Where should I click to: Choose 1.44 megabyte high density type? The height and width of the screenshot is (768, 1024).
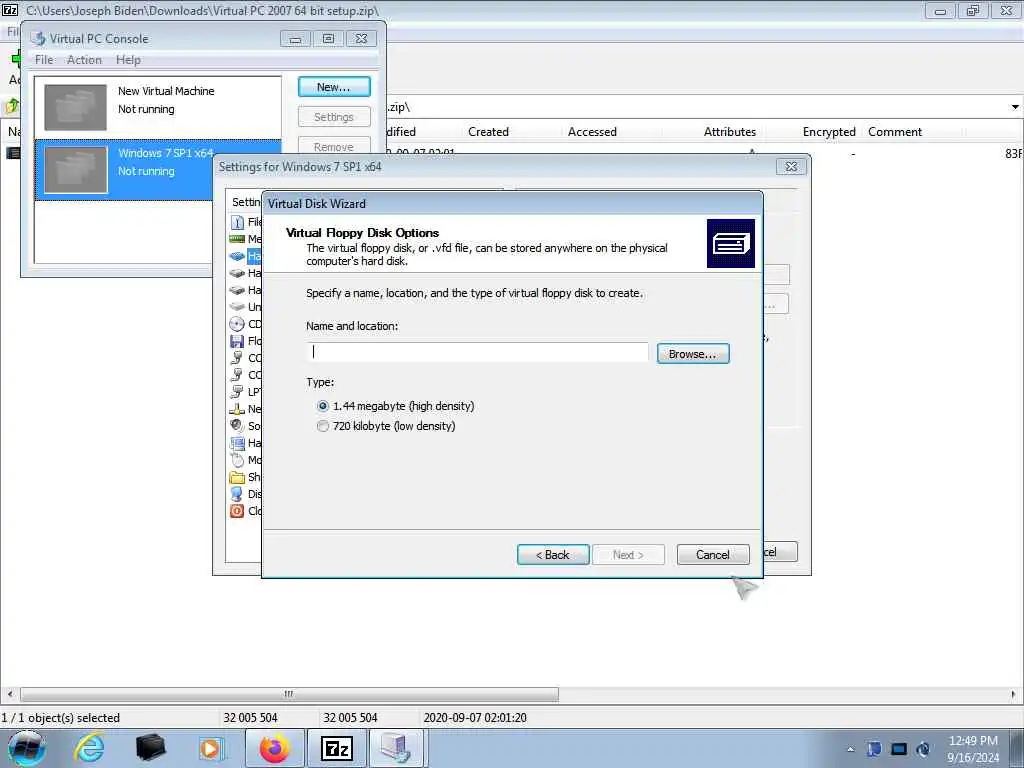[x=323, y=406]
